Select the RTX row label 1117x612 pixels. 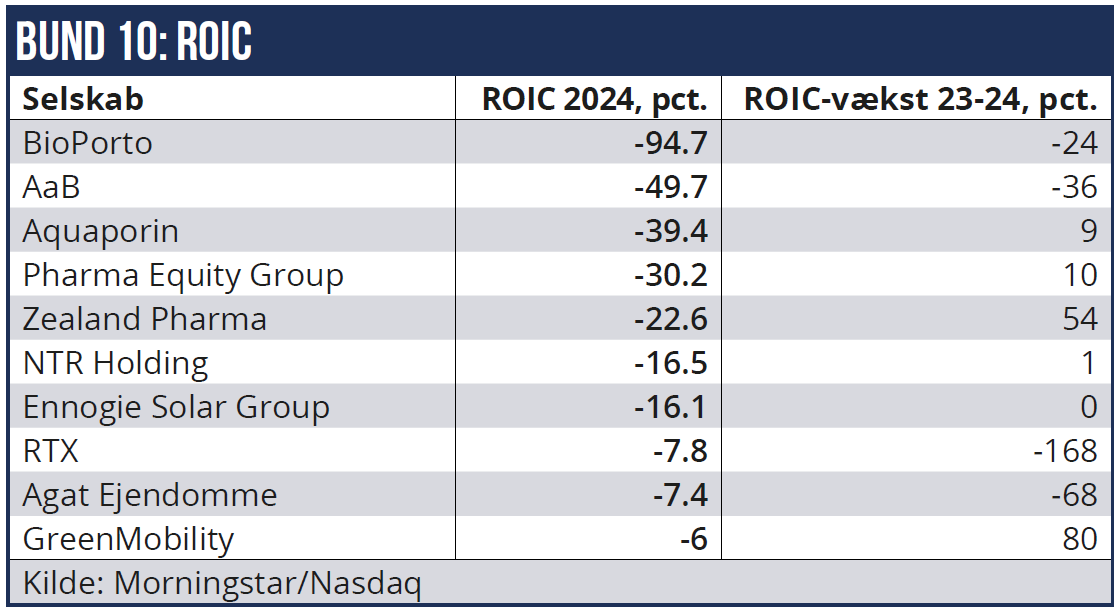coord(51,451)
